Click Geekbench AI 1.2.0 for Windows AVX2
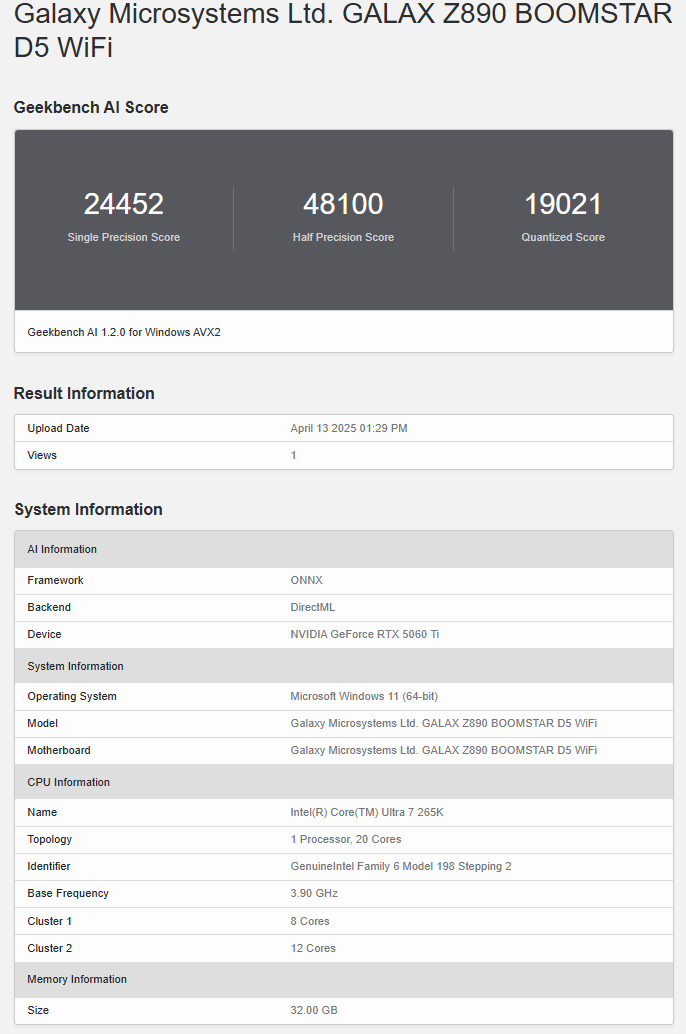This screenshot has height=1034, width=686. [x=124, y=332]
